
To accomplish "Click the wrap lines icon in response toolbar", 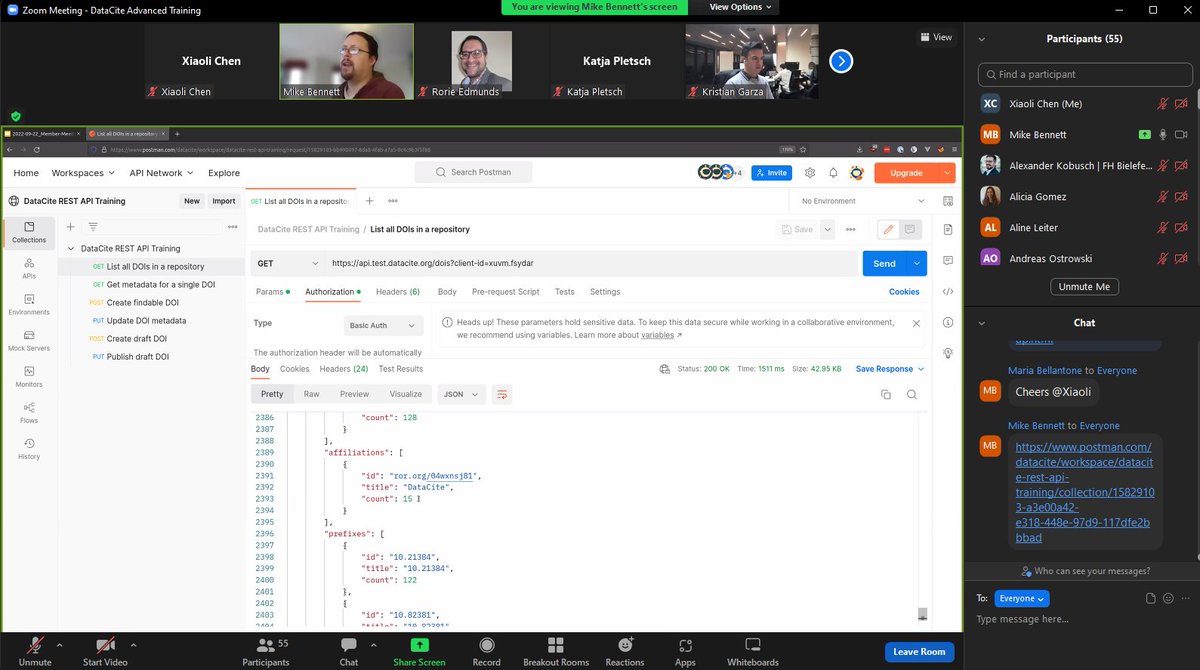I will coord(502,394).
